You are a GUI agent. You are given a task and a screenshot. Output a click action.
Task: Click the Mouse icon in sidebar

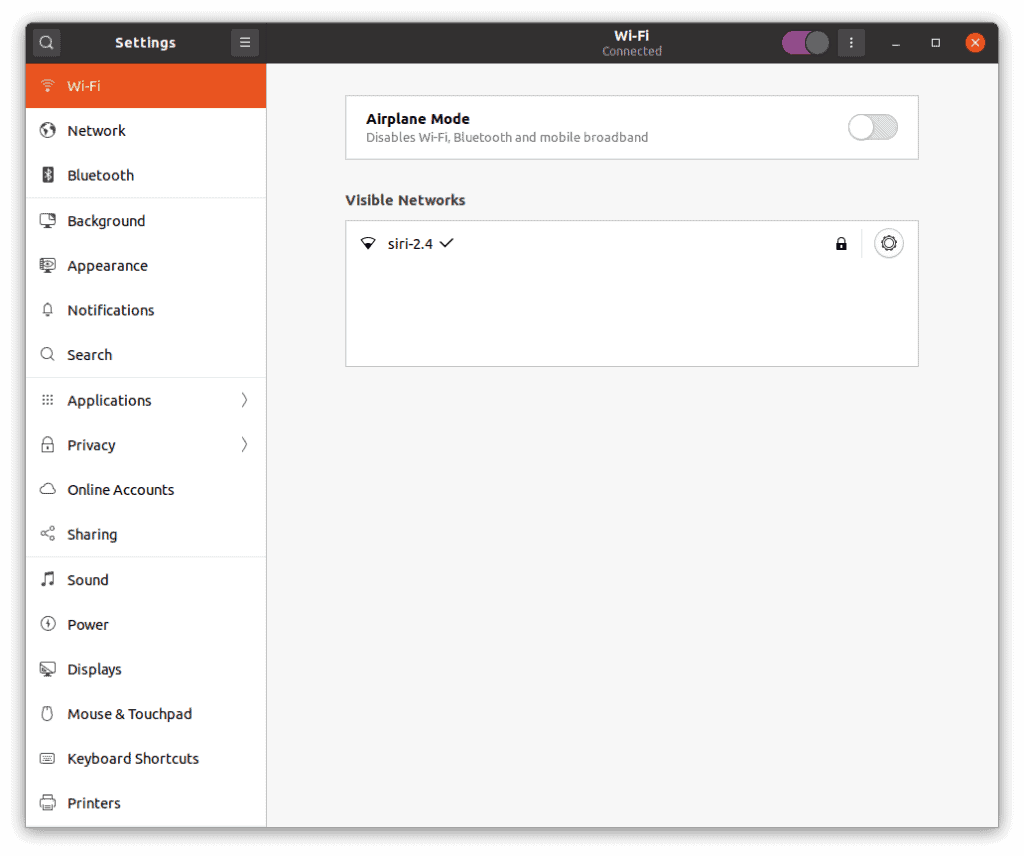(x=47, y=714)
